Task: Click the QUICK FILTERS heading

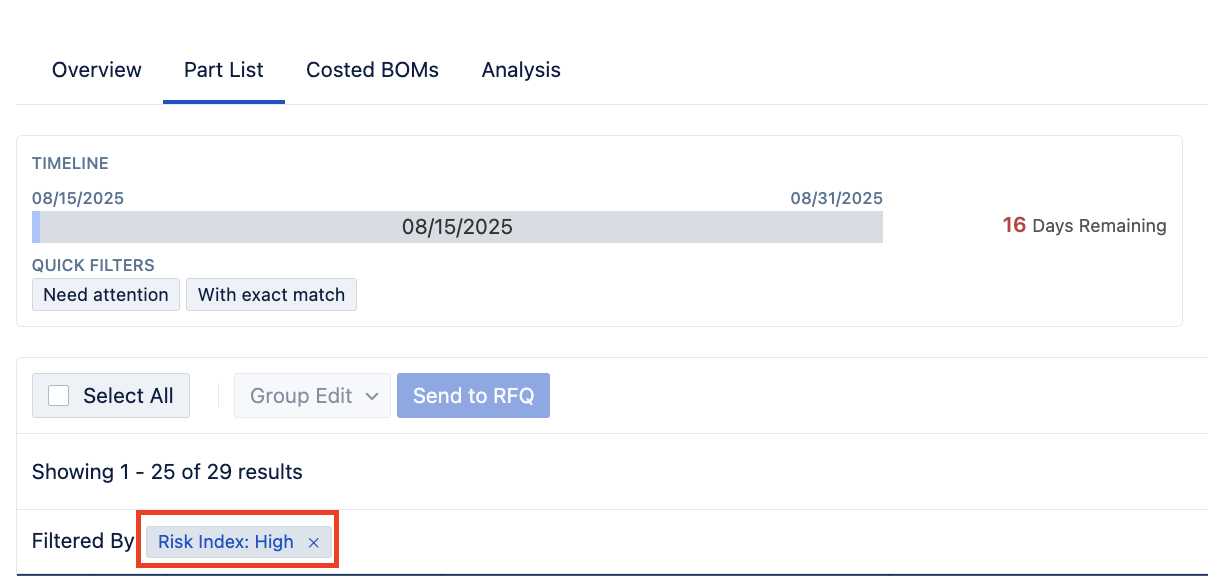Action: point(93,266)
